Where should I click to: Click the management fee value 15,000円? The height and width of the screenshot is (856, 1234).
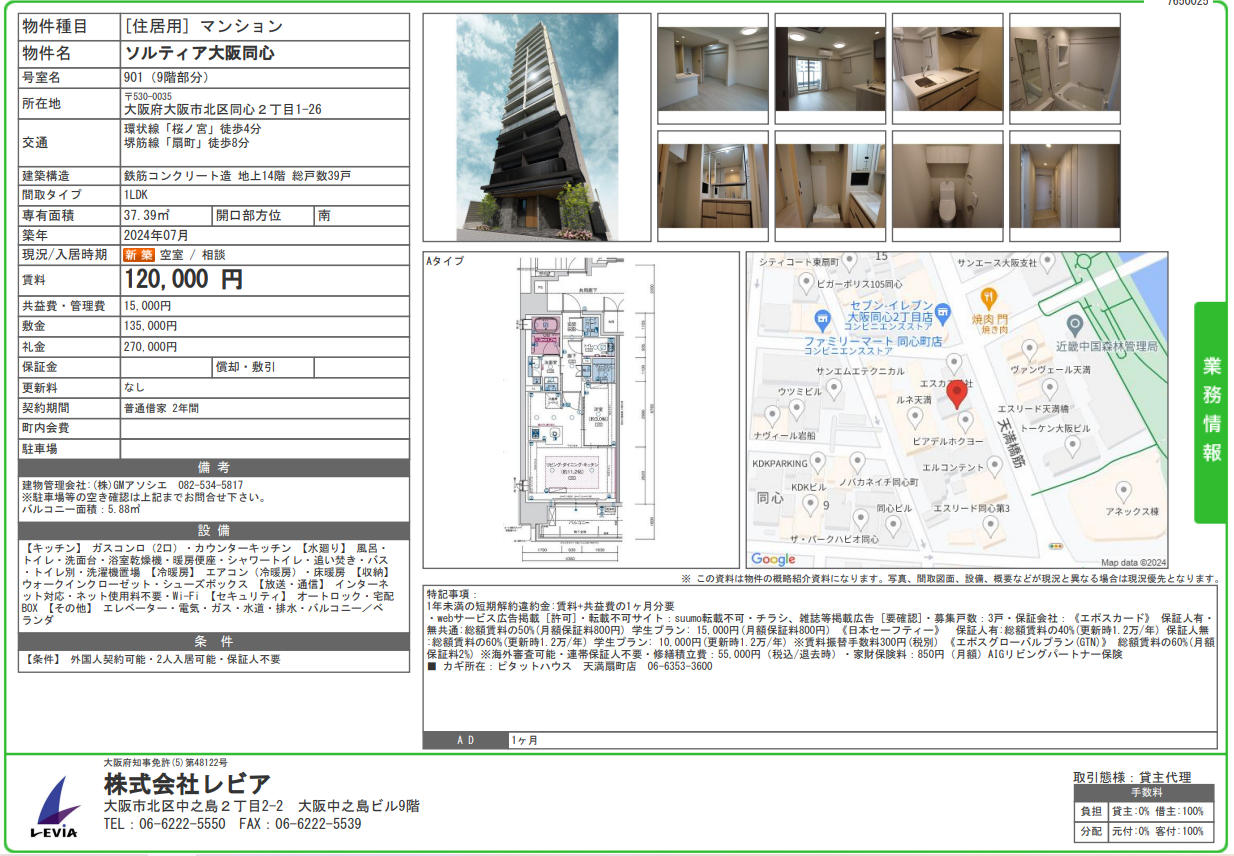tap(147, 306)
